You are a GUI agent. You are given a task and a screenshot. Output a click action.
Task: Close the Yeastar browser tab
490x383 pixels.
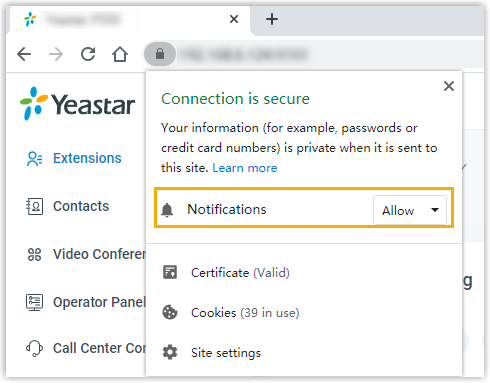click(x=234, y=19)
